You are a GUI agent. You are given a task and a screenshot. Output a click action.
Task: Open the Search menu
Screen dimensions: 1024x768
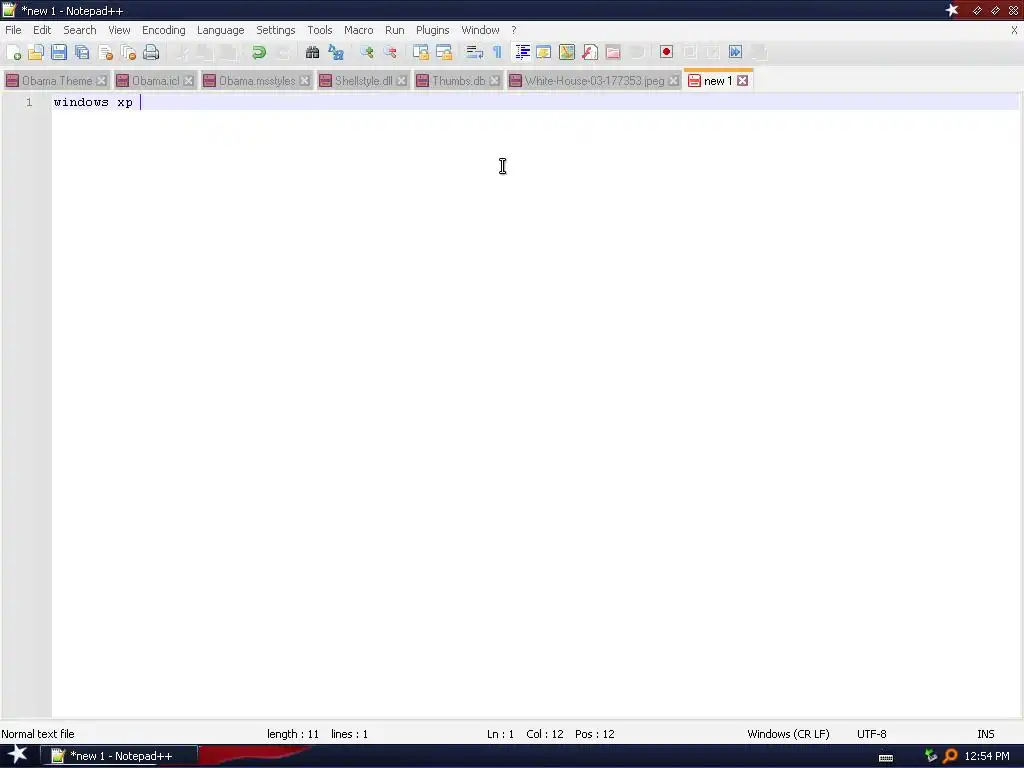click(x=80, y=30)
